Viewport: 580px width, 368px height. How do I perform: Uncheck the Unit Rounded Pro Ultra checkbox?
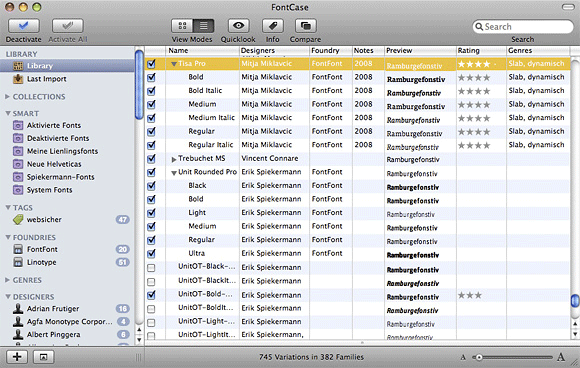pos(151,254)
